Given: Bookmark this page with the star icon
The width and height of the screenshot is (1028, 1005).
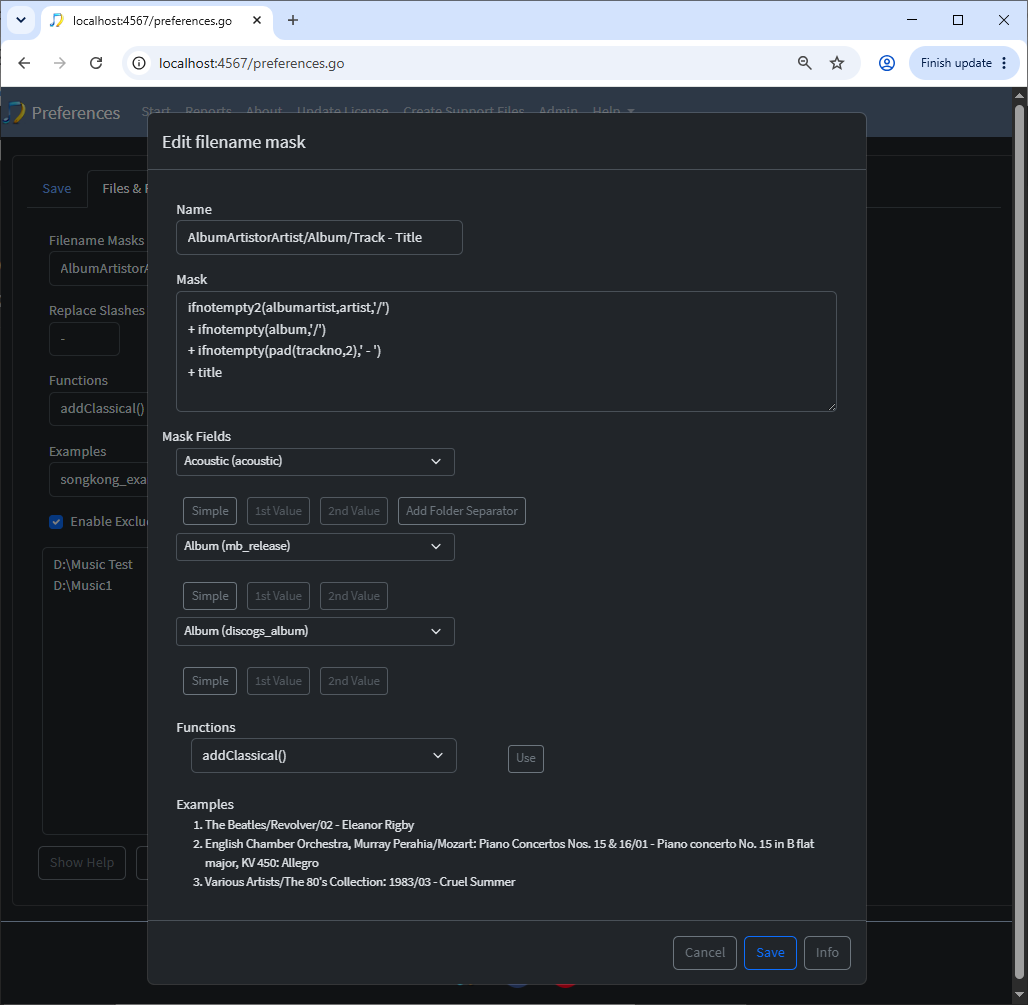Looking at the screenshot, I should point(837,63).
